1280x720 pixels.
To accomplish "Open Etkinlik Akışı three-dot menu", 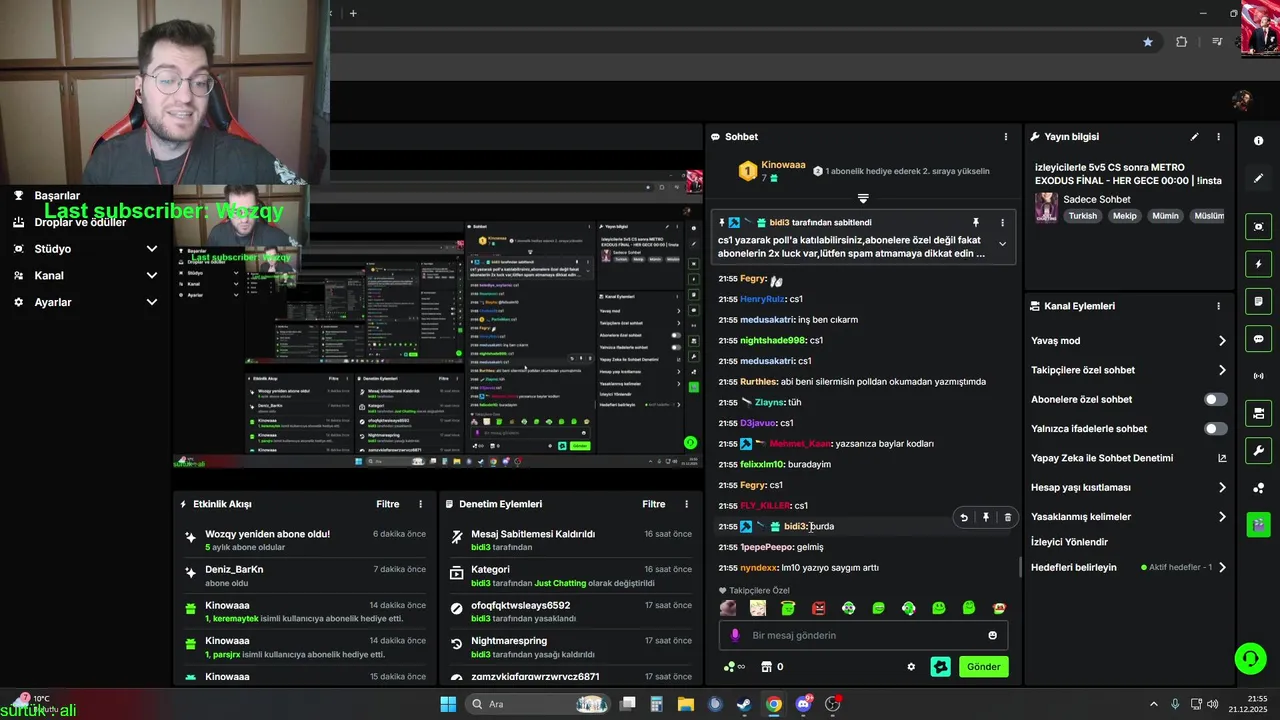I will [x=420, y=504].
